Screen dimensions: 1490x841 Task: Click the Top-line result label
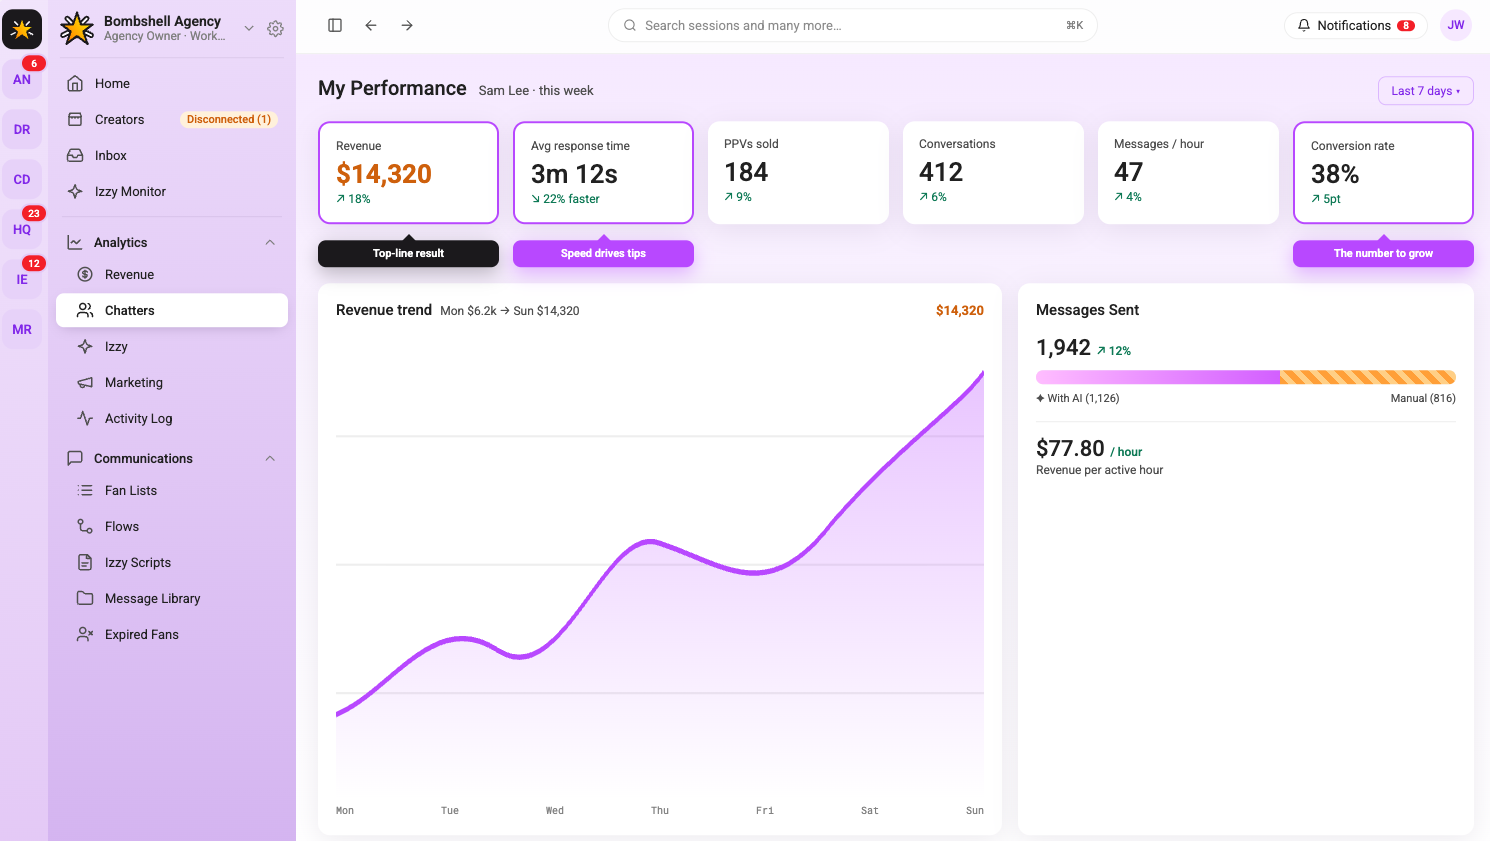408,253
